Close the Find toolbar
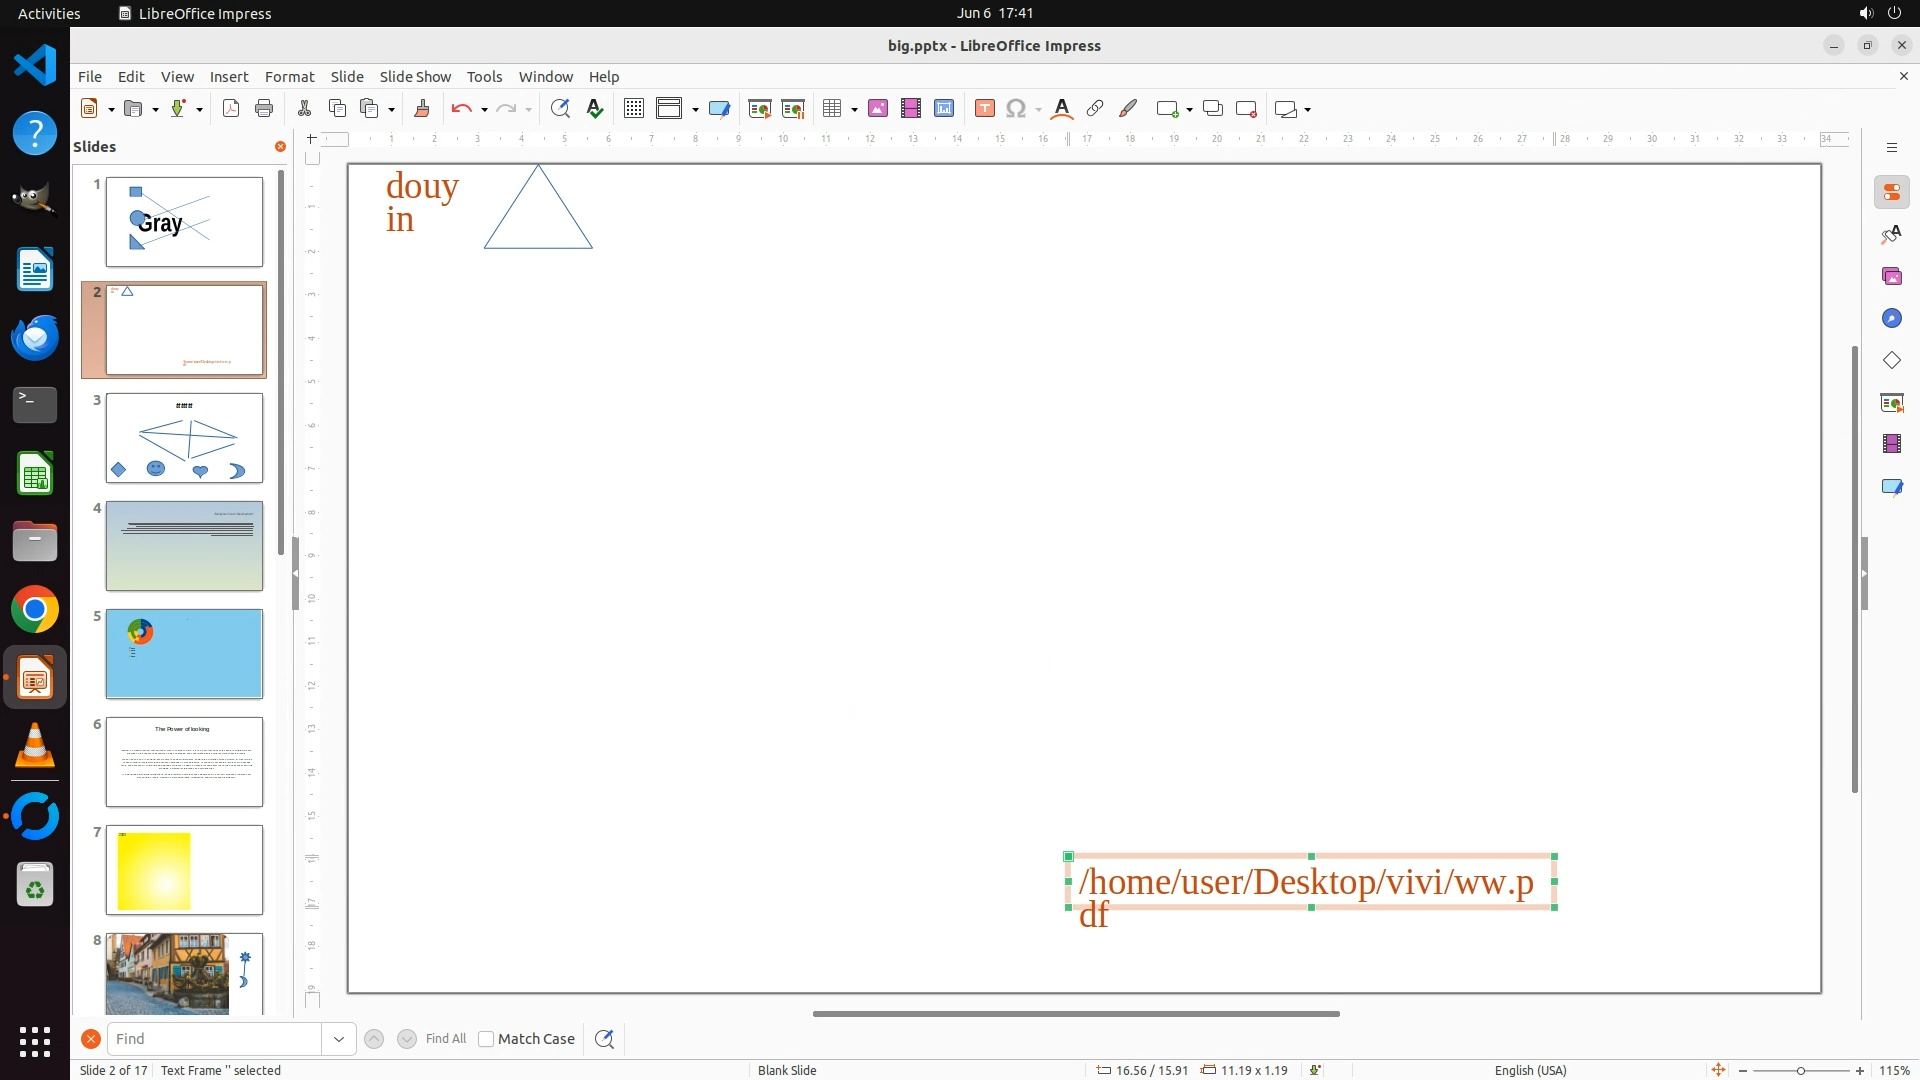 [90, 1039]
